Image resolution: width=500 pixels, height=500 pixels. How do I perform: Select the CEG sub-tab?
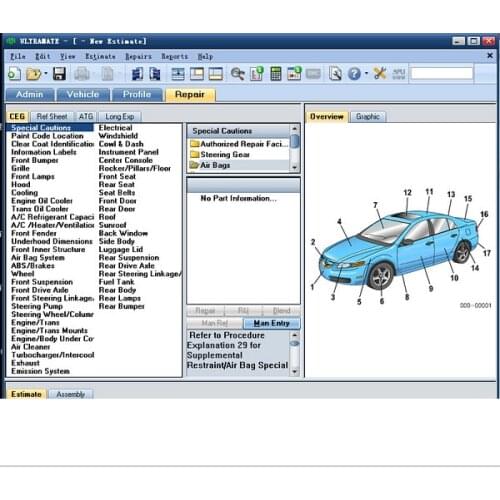[17, 116]
